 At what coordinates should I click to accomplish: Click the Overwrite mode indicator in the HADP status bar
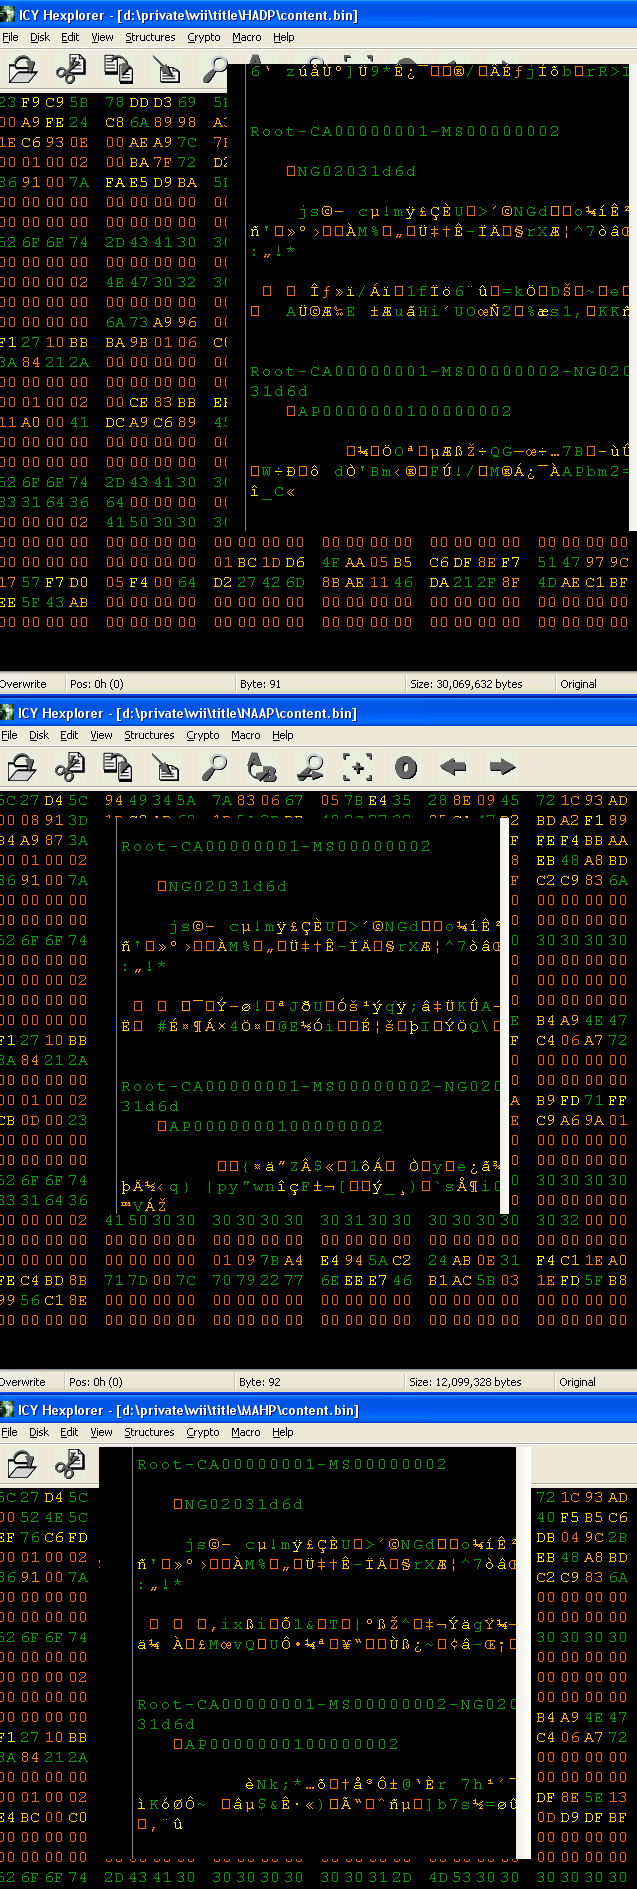(24, 684)
